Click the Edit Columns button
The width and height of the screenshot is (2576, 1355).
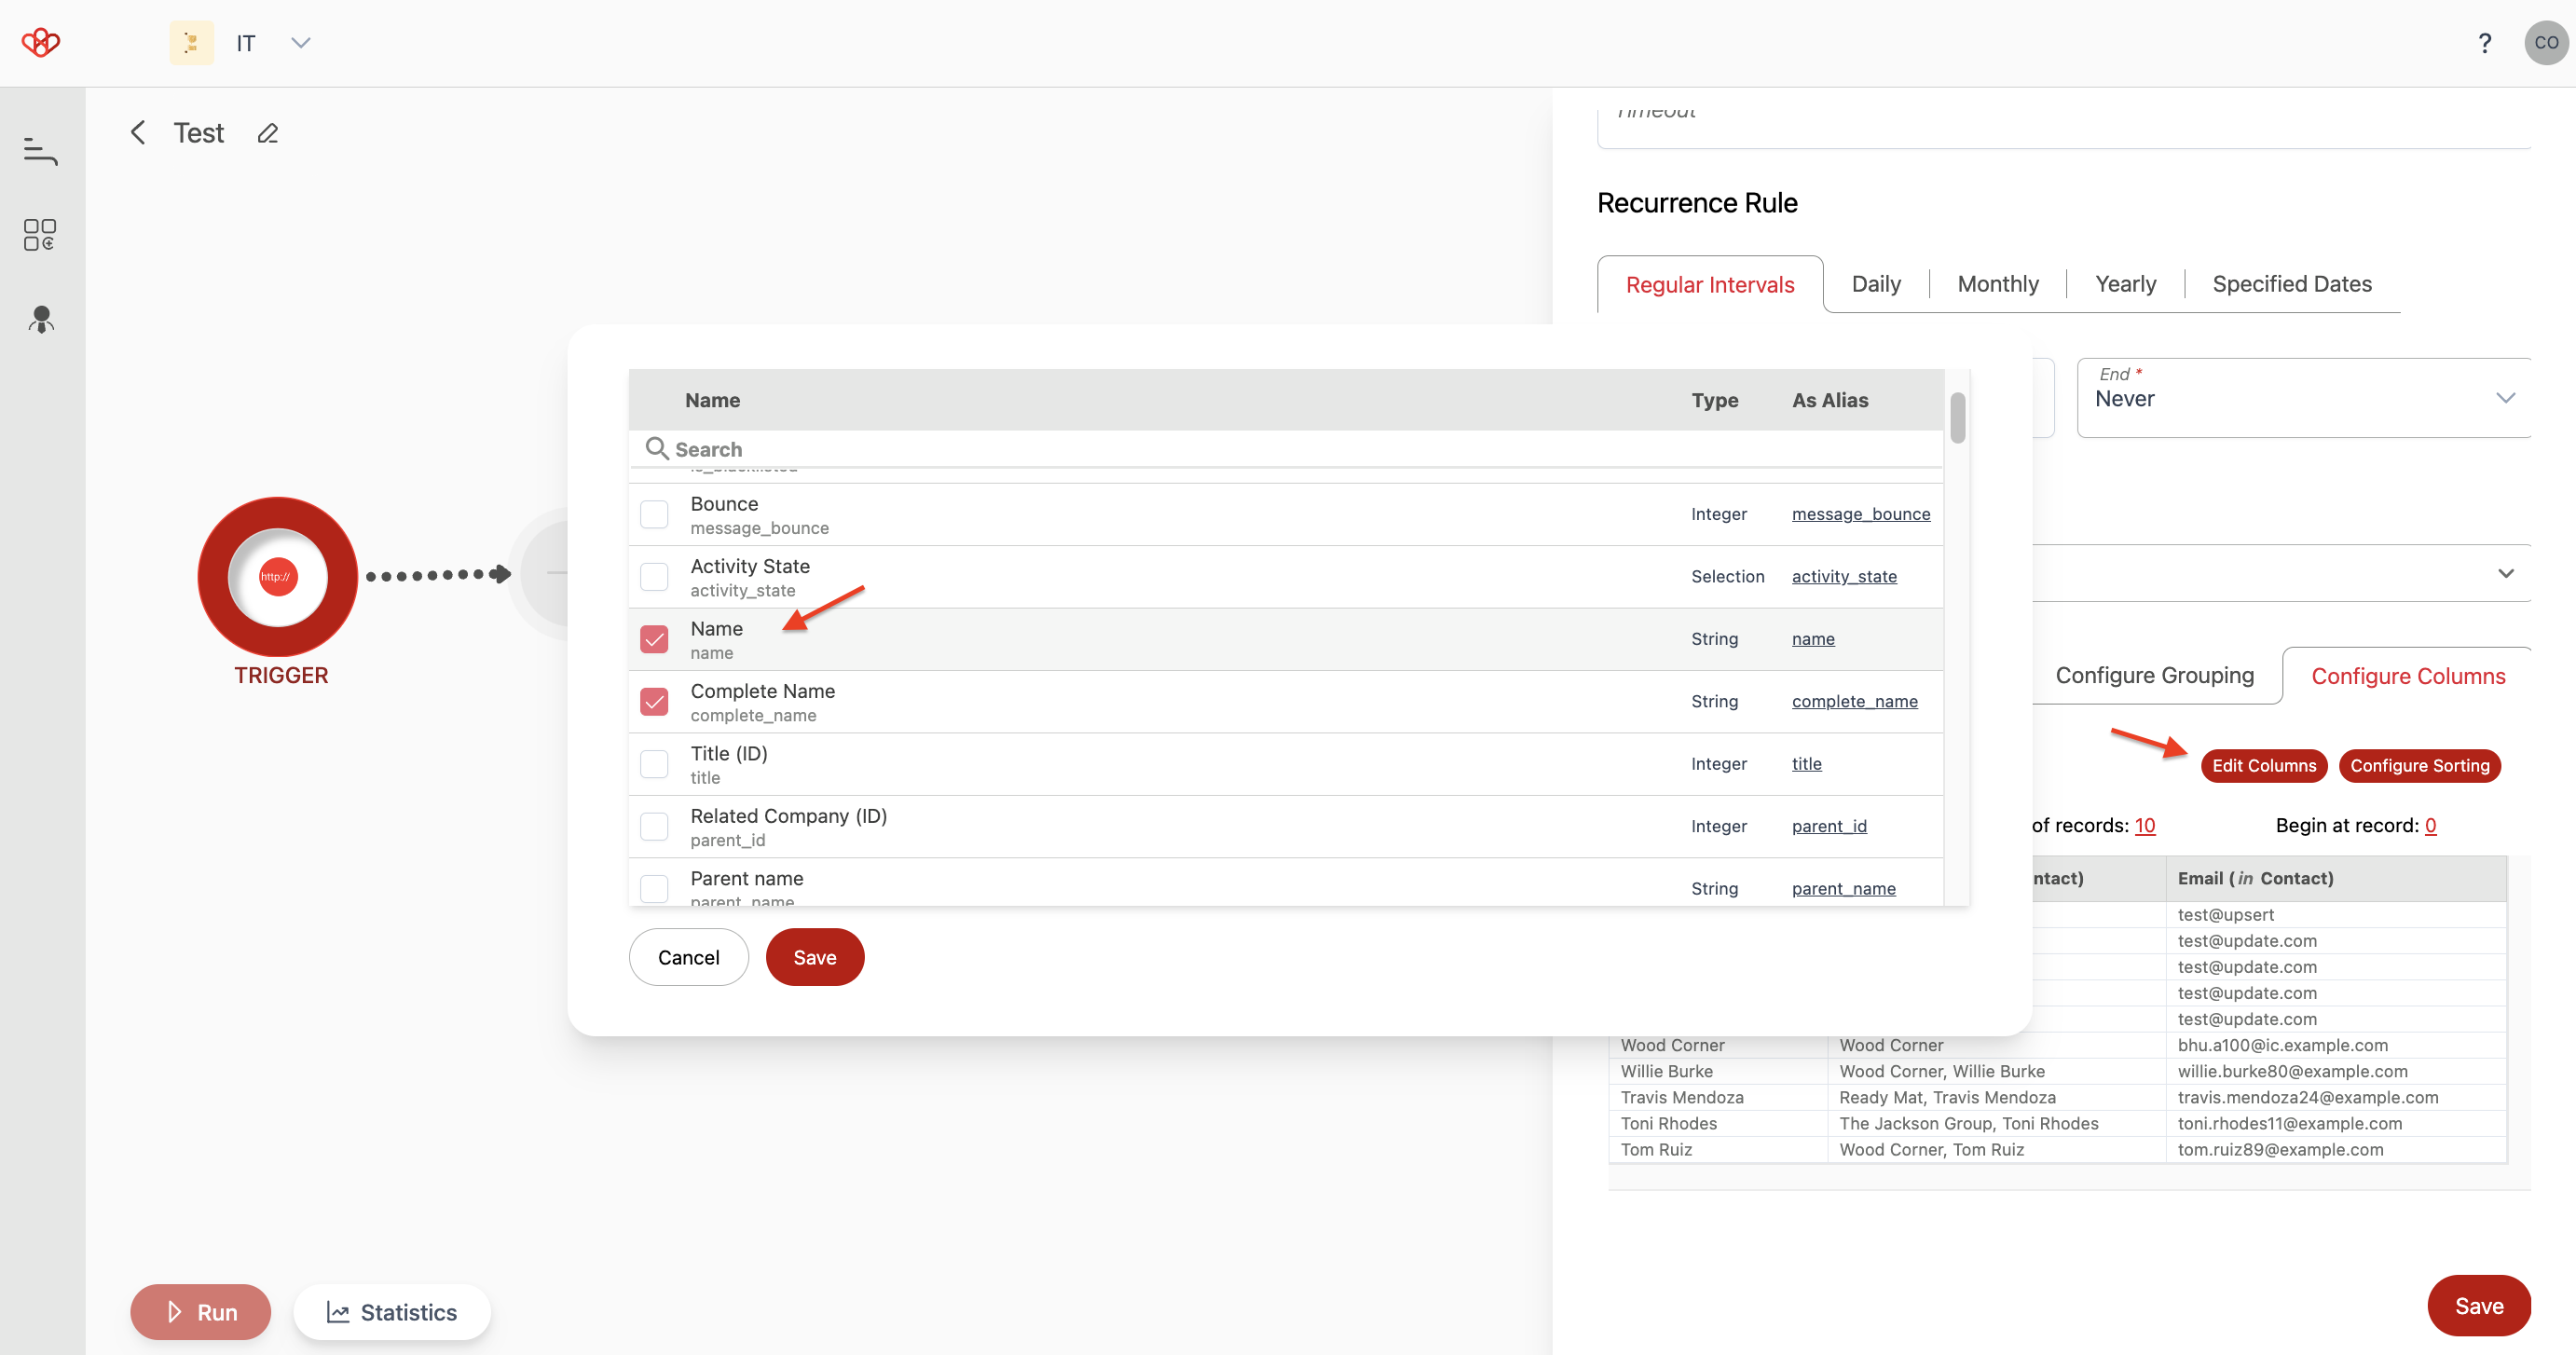point(2263,763)
